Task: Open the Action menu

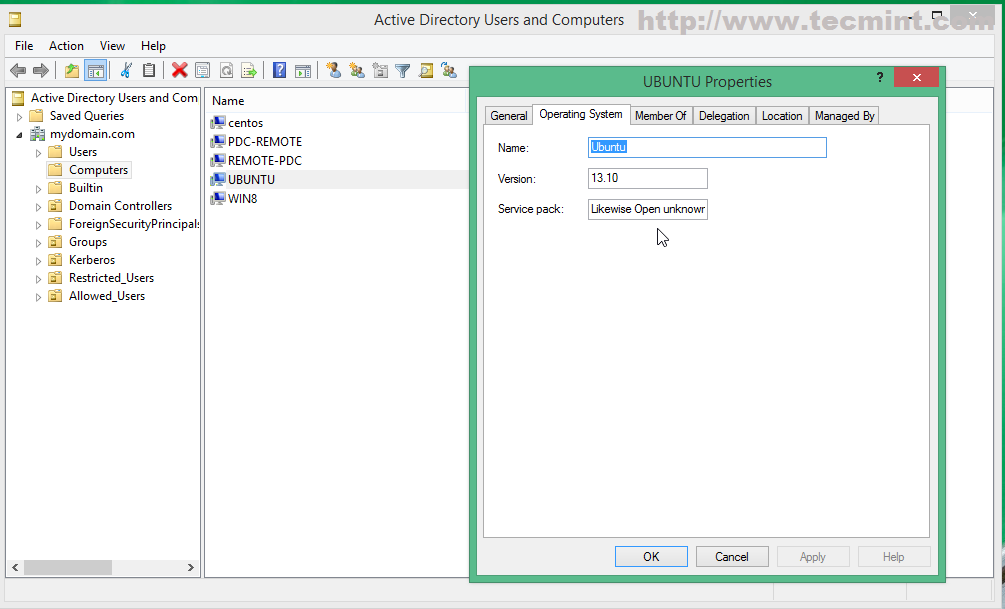Action: tap(66, 46)
